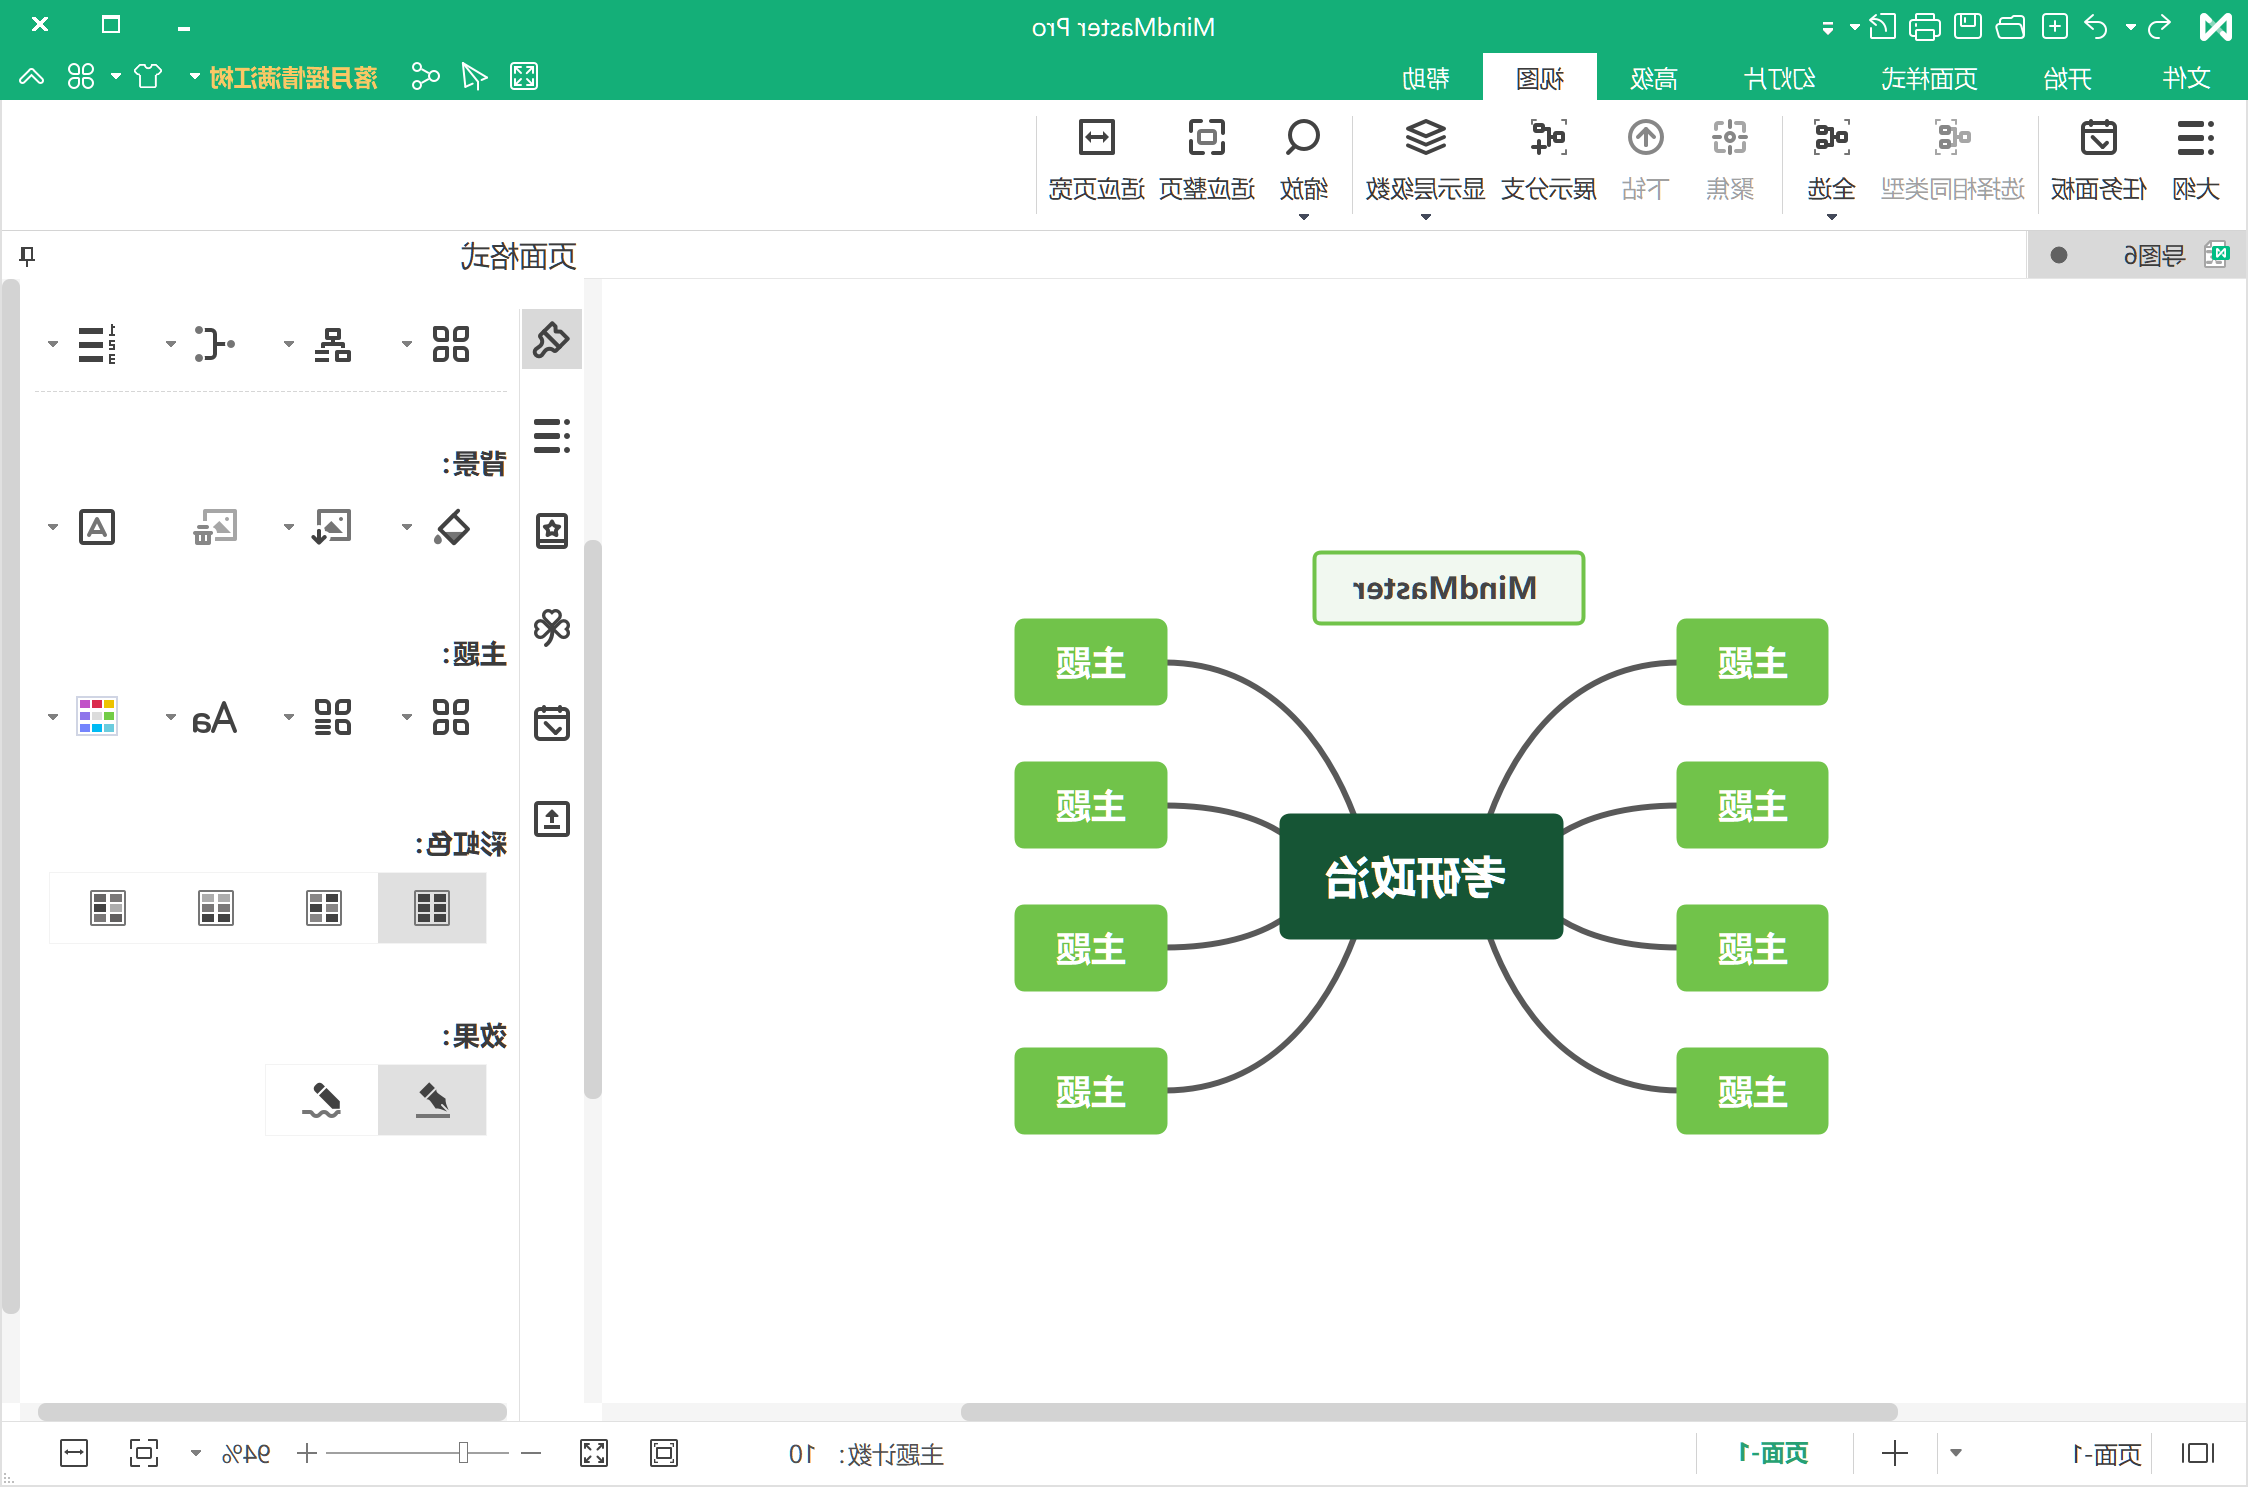Open the task calendar side tab
The width and height of the screenshot is (2248, 1487).
click(x=551, y=722)
